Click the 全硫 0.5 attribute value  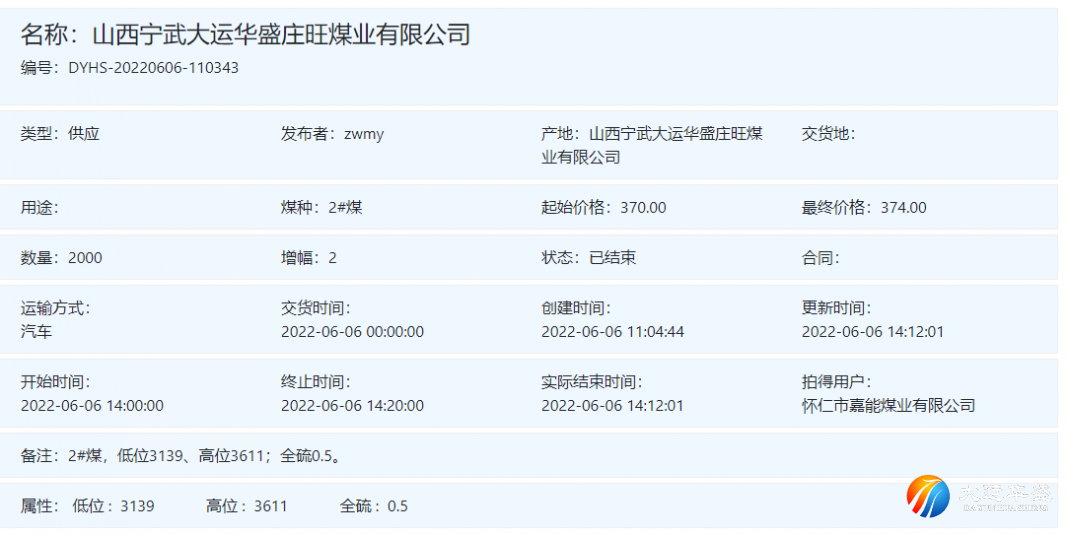(x=397, y=506)
